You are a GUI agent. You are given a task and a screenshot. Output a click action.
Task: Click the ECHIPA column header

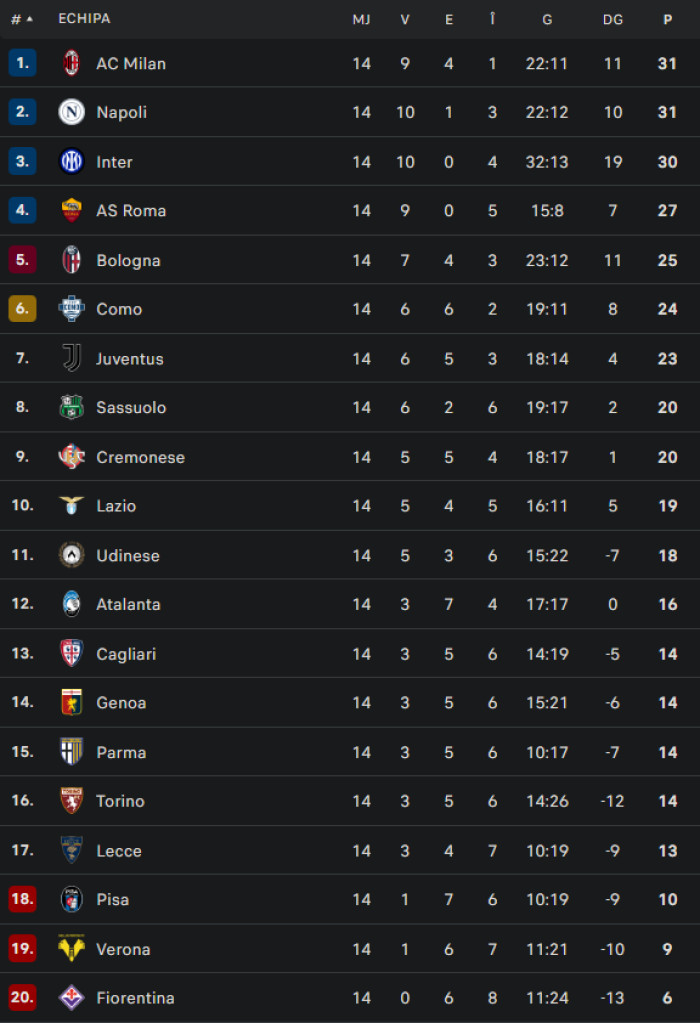(84, 19)
